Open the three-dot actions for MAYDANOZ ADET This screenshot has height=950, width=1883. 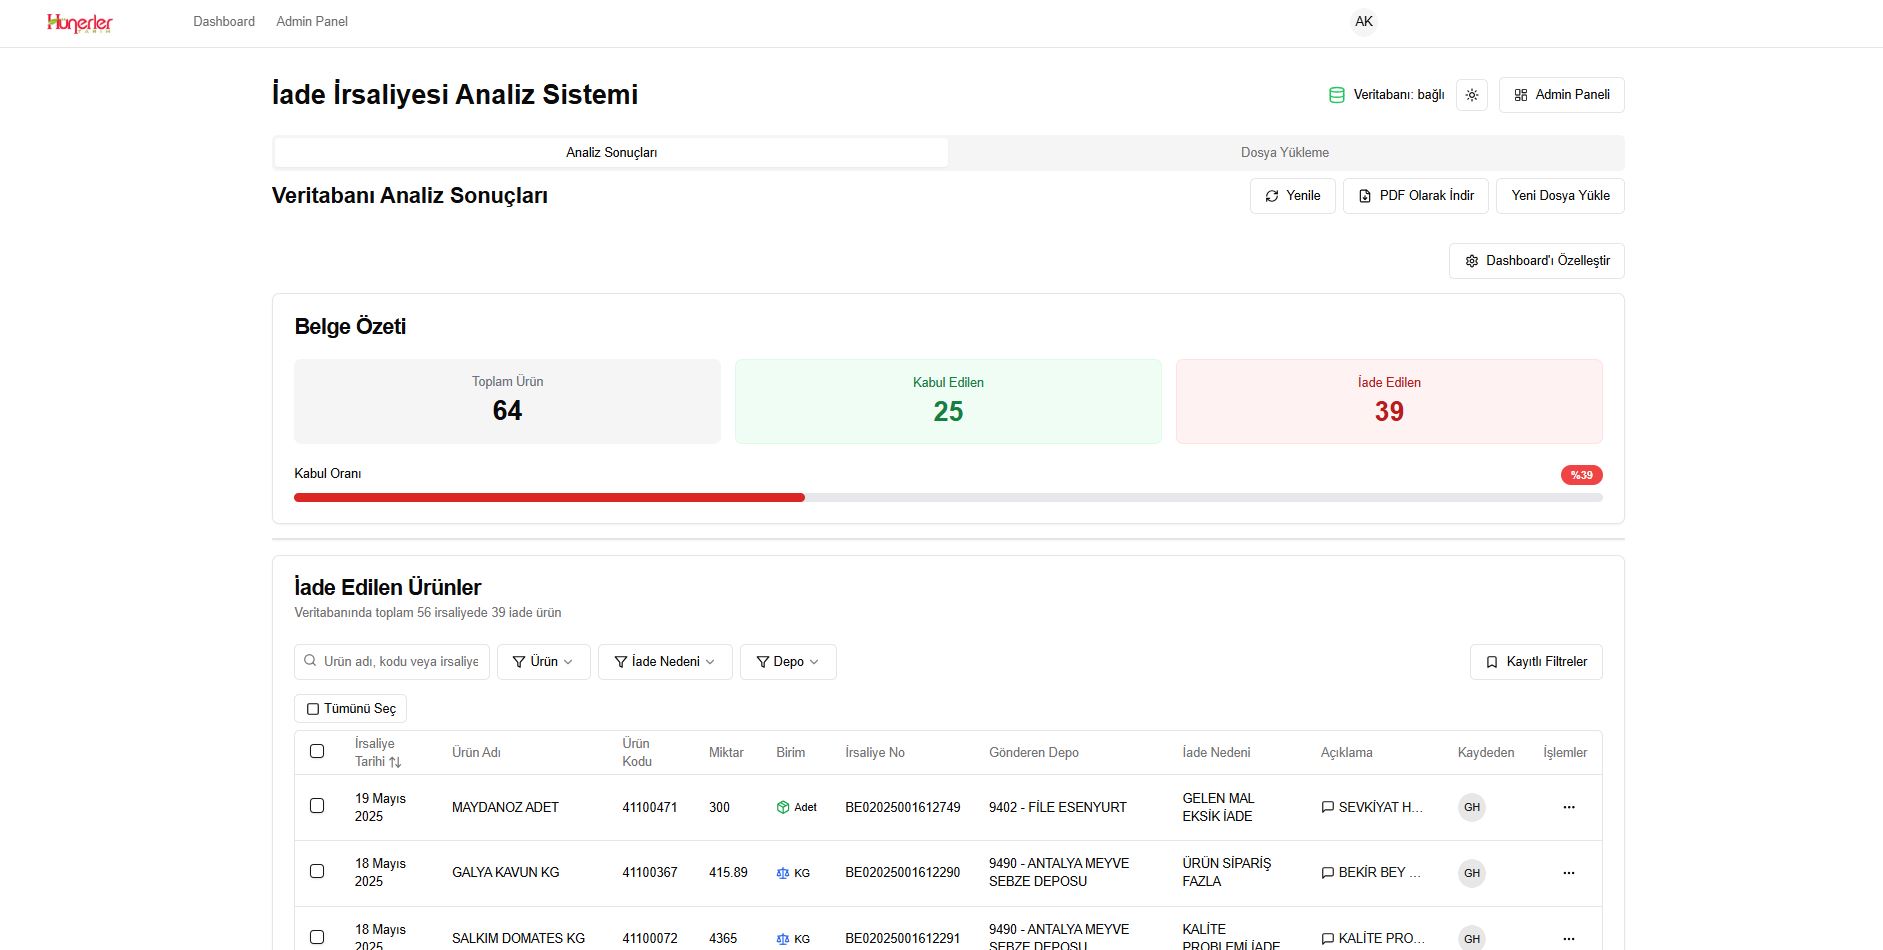point(1568,807)
